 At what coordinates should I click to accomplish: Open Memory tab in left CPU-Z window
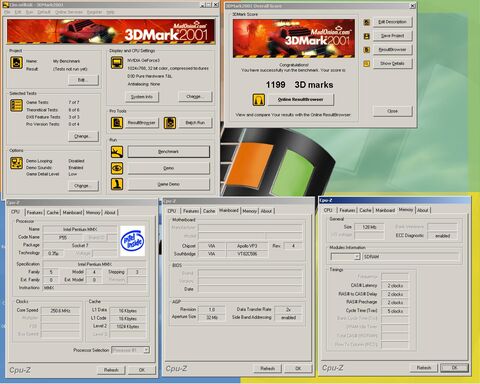pos(93,212)
